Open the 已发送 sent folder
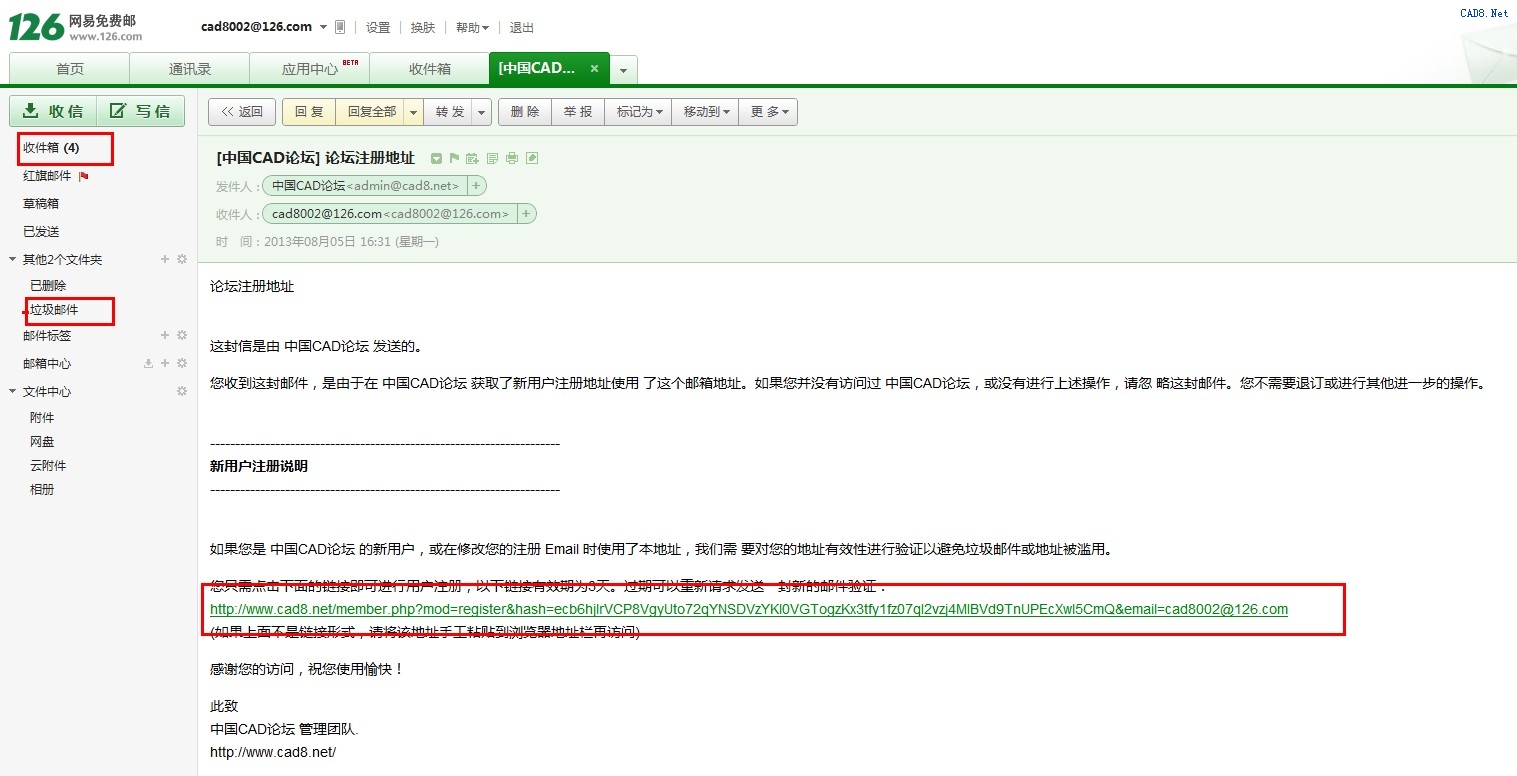1517x776 pixels. pyautogui.click(x=41, y=231)
